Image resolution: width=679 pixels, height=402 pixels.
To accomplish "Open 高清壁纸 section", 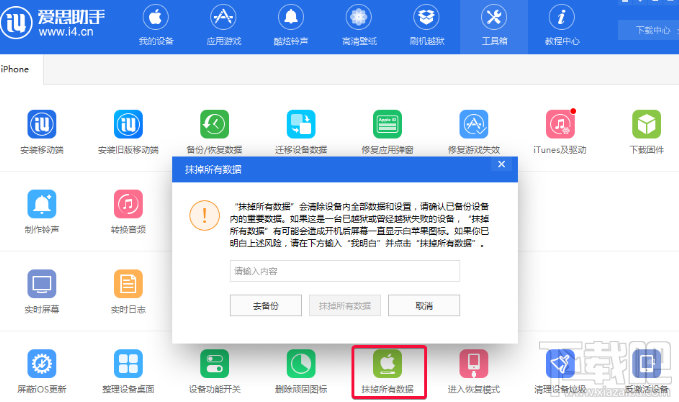I will click(x=359, y=25).
